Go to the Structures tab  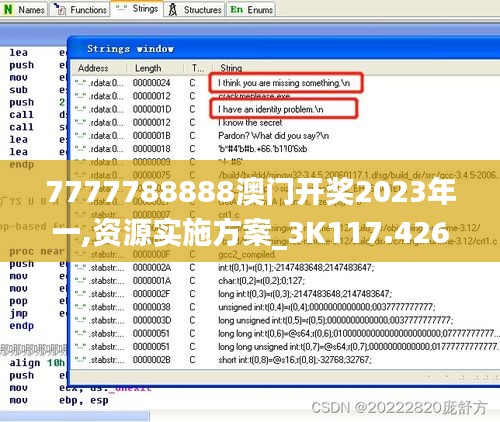[x=195, y=9]
